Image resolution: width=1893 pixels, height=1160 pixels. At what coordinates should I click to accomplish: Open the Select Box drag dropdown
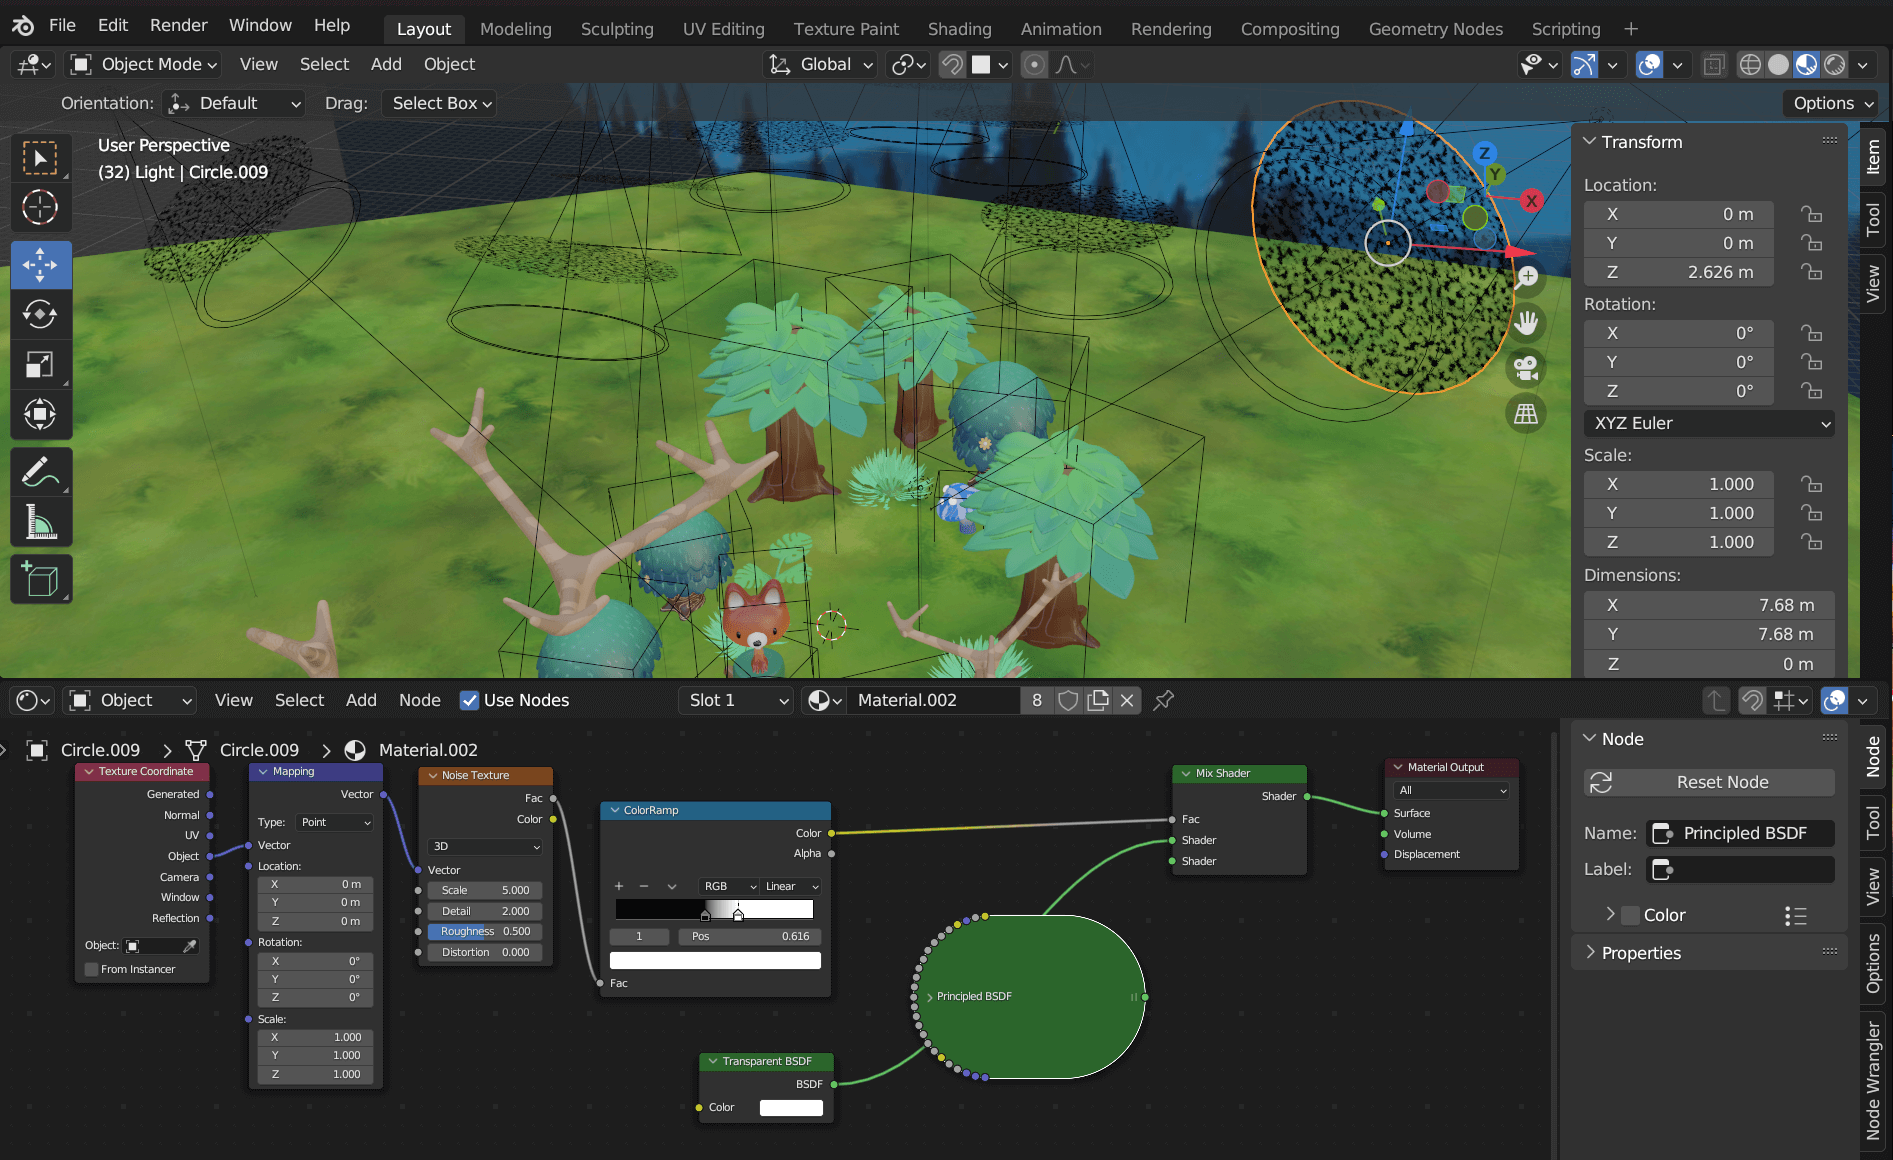pyautogui.click(x=441, y=103)
